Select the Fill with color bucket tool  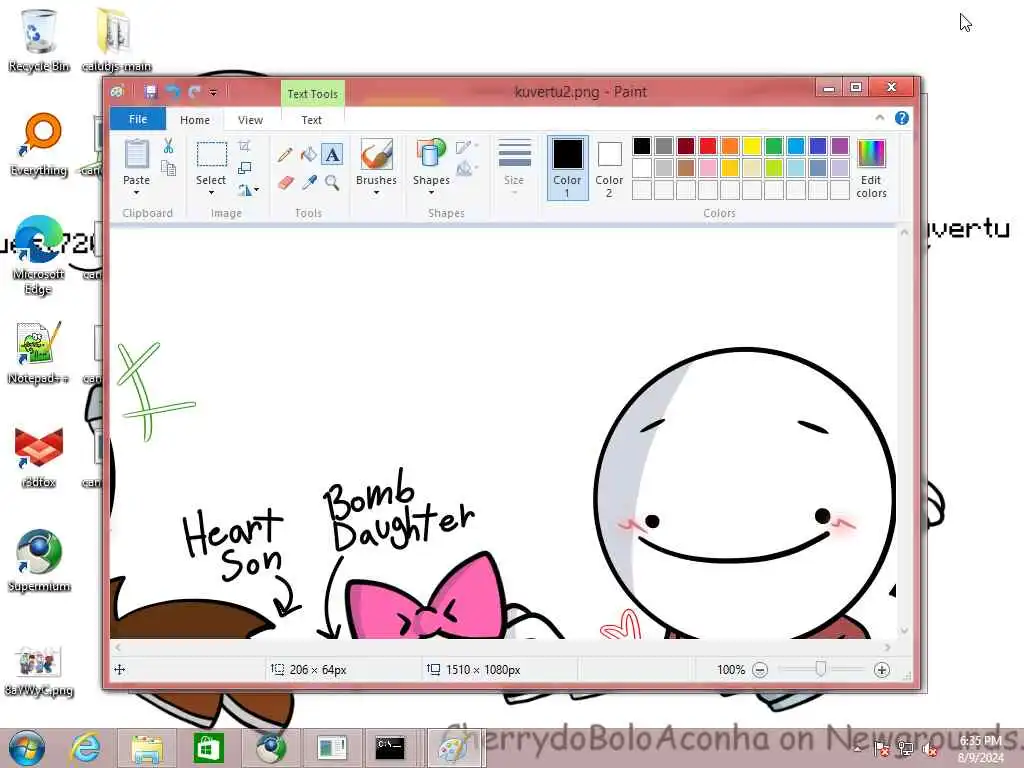308,155
